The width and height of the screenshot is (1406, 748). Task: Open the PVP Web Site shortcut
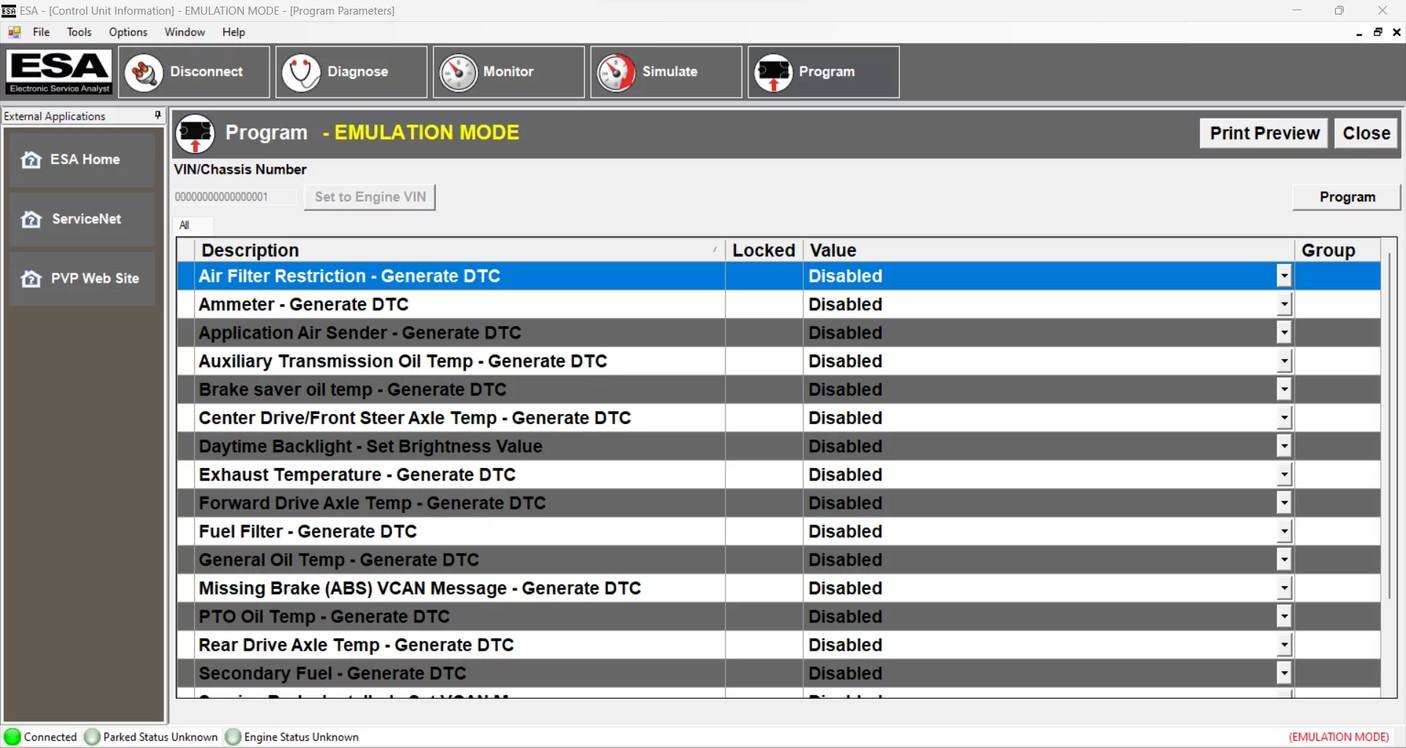[84, 278]
